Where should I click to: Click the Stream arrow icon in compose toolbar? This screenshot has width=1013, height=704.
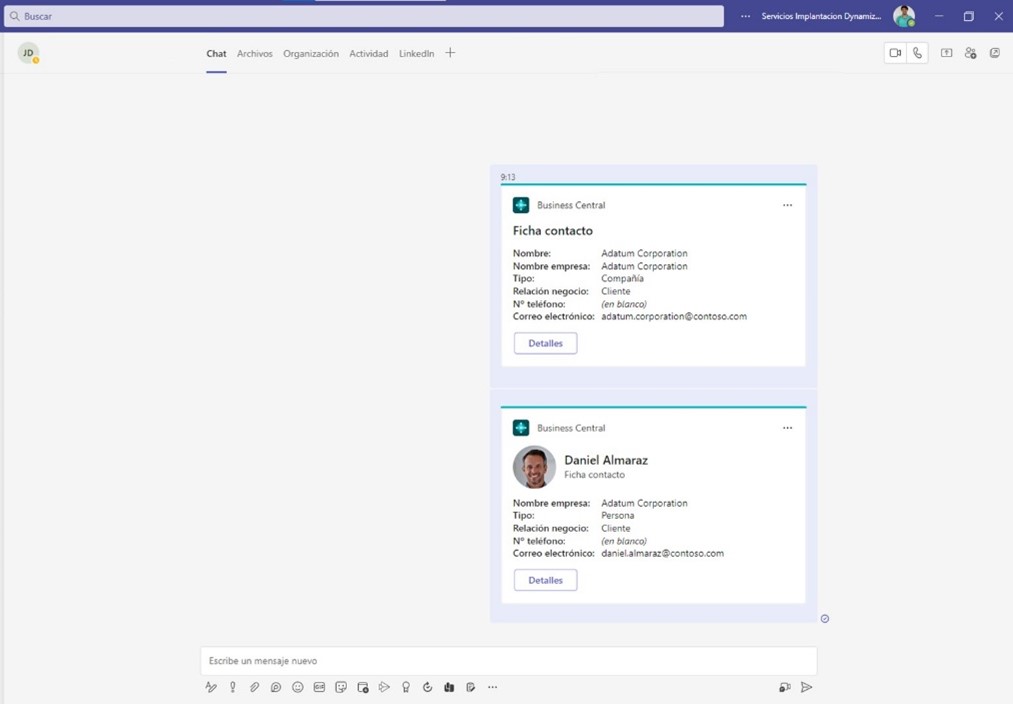(384, 687)
